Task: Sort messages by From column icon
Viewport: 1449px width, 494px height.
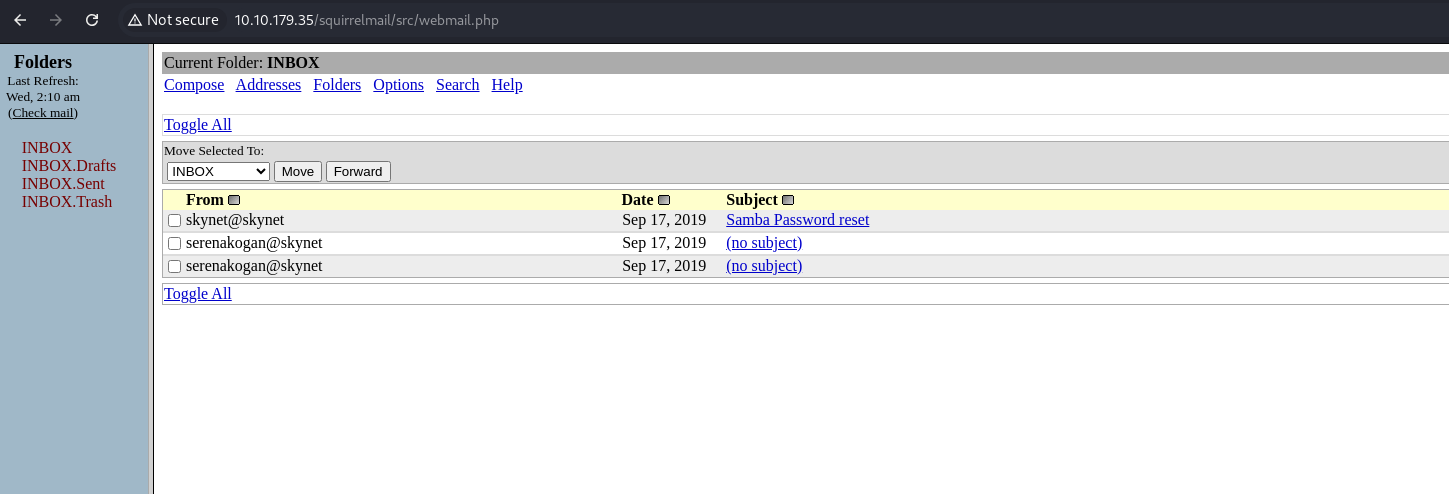Action: coord(234,200)
